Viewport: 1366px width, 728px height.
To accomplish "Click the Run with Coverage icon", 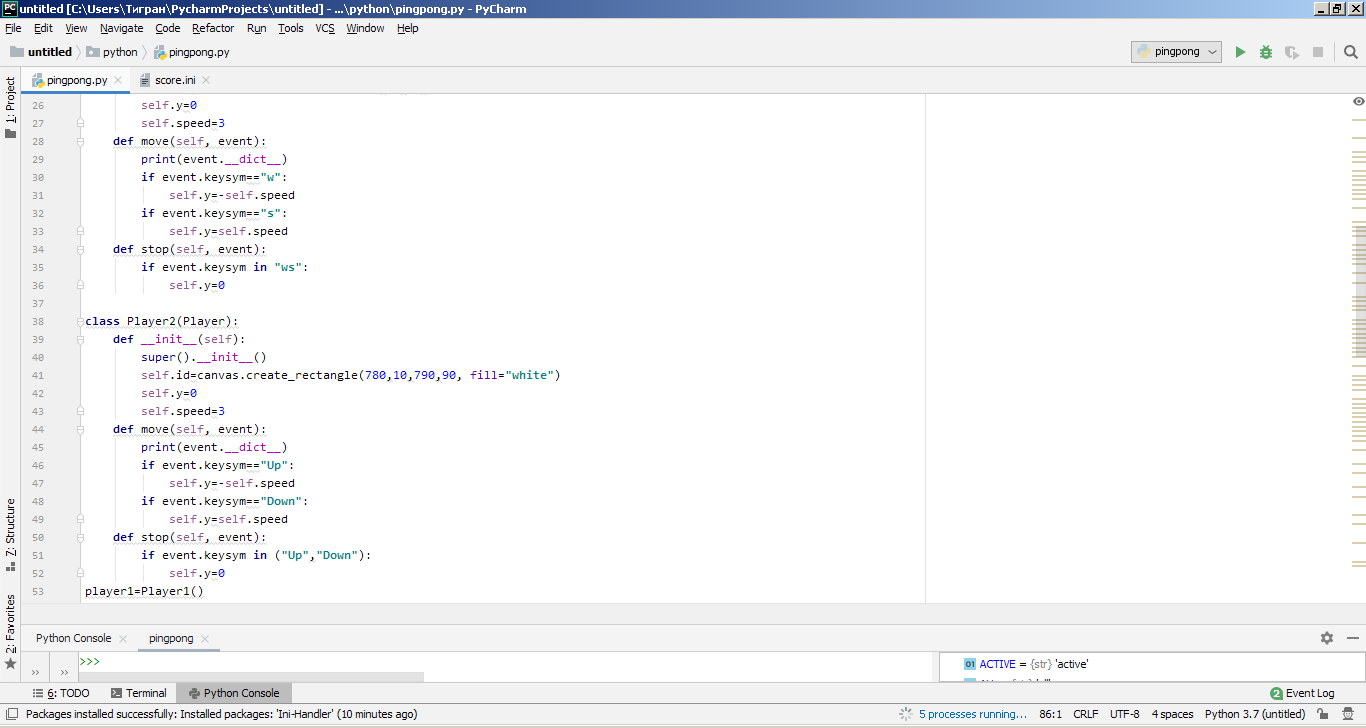I will (x=1292, y=52).
